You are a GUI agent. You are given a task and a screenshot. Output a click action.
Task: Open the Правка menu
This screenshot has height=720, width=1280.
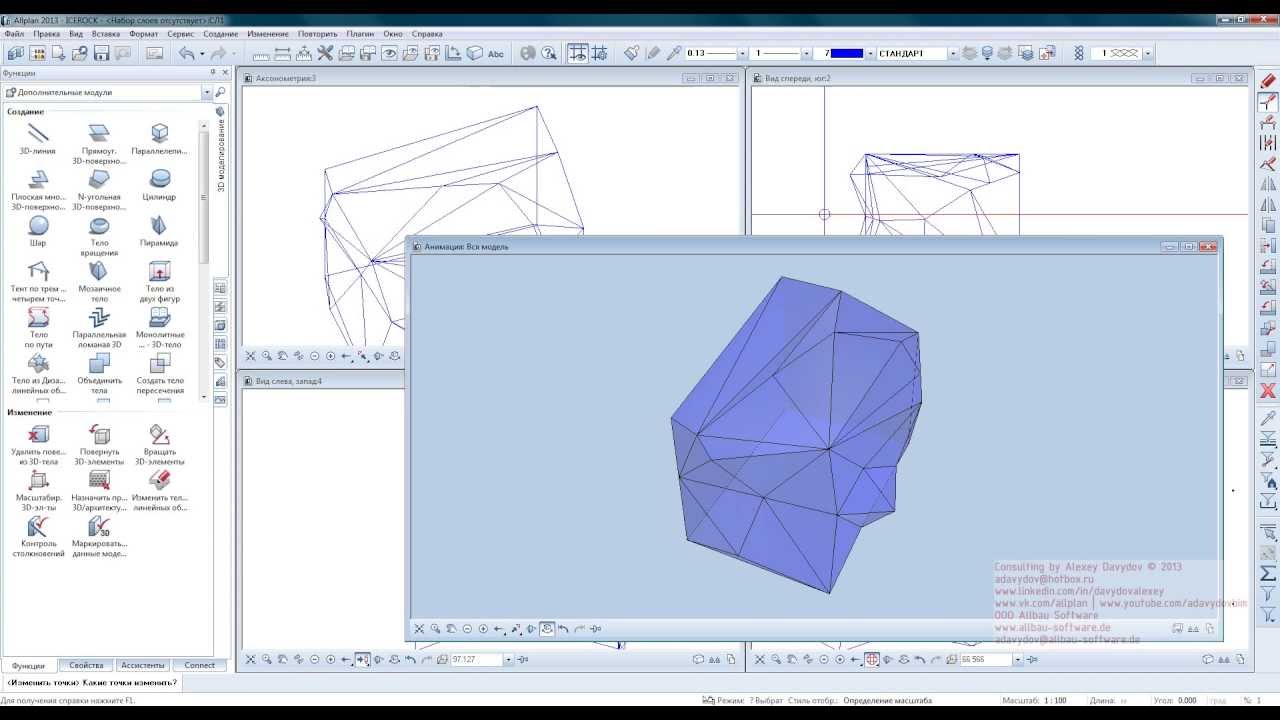pos(46,34)
